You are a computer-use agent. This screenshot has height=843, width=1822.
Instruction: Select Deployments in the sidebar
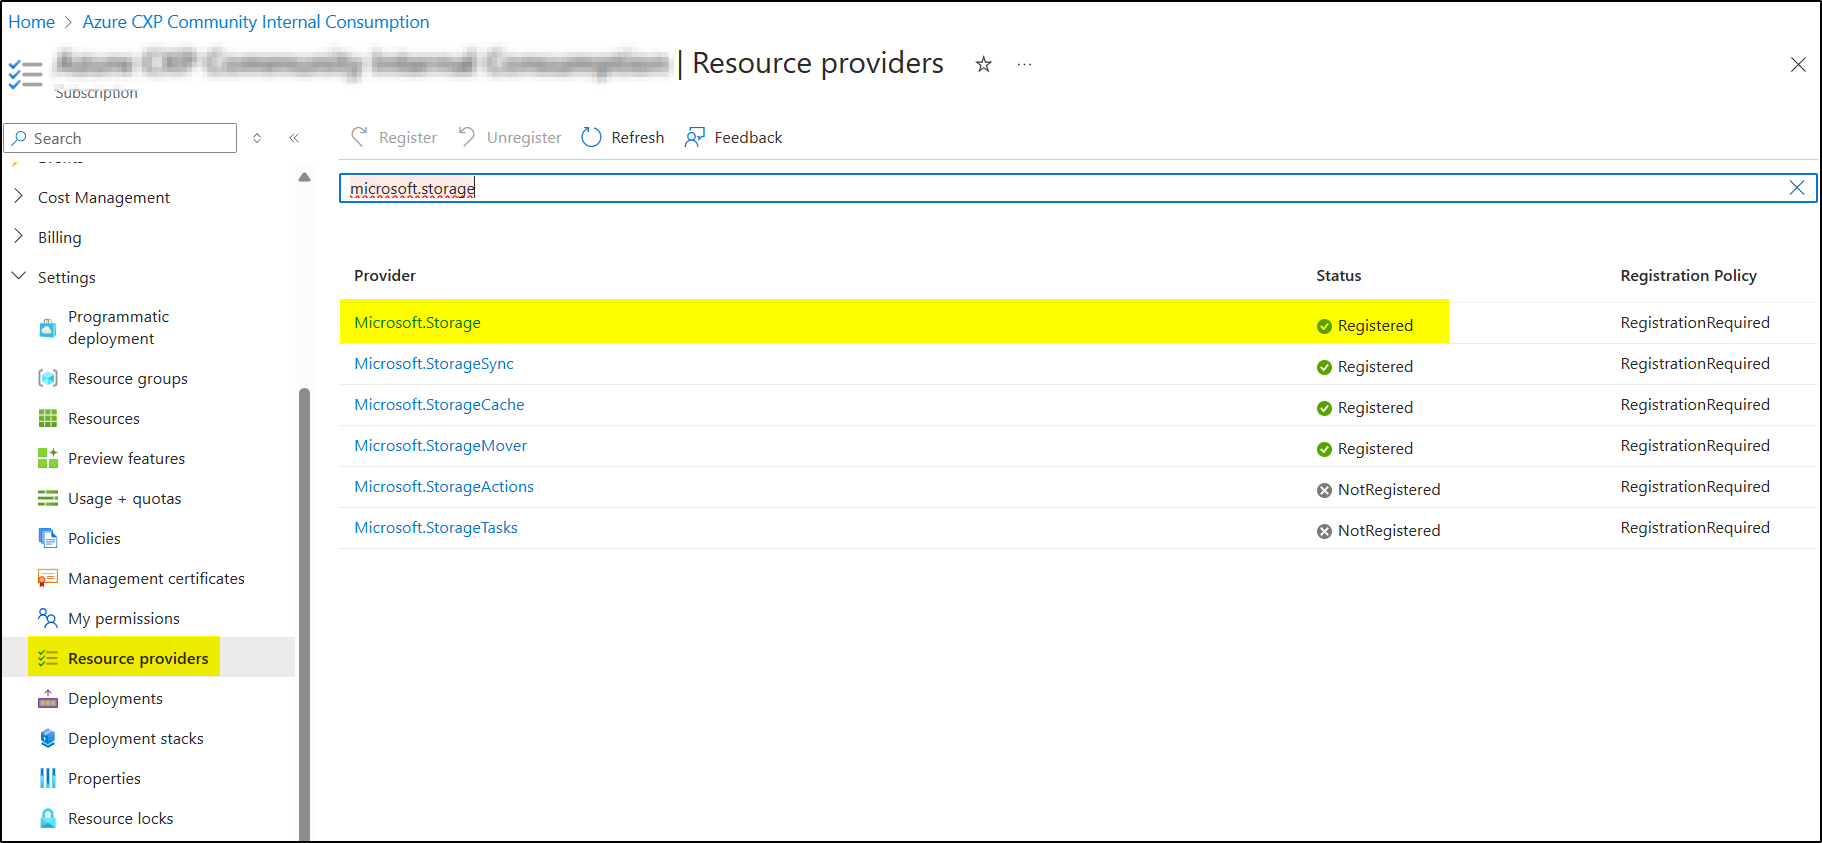tap(115, 698)
